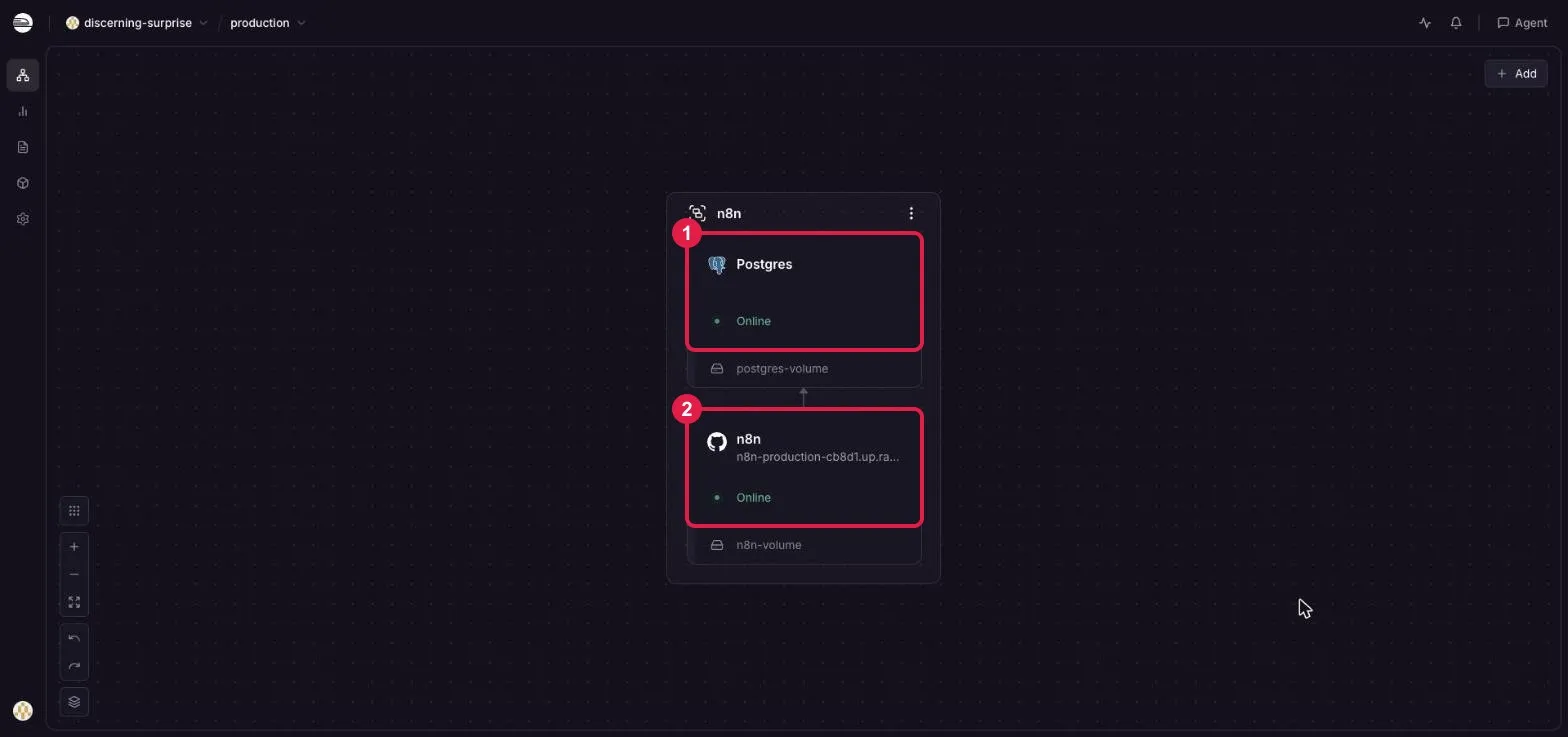Open the Architecture view in sidebar

[x=23, y=76]
